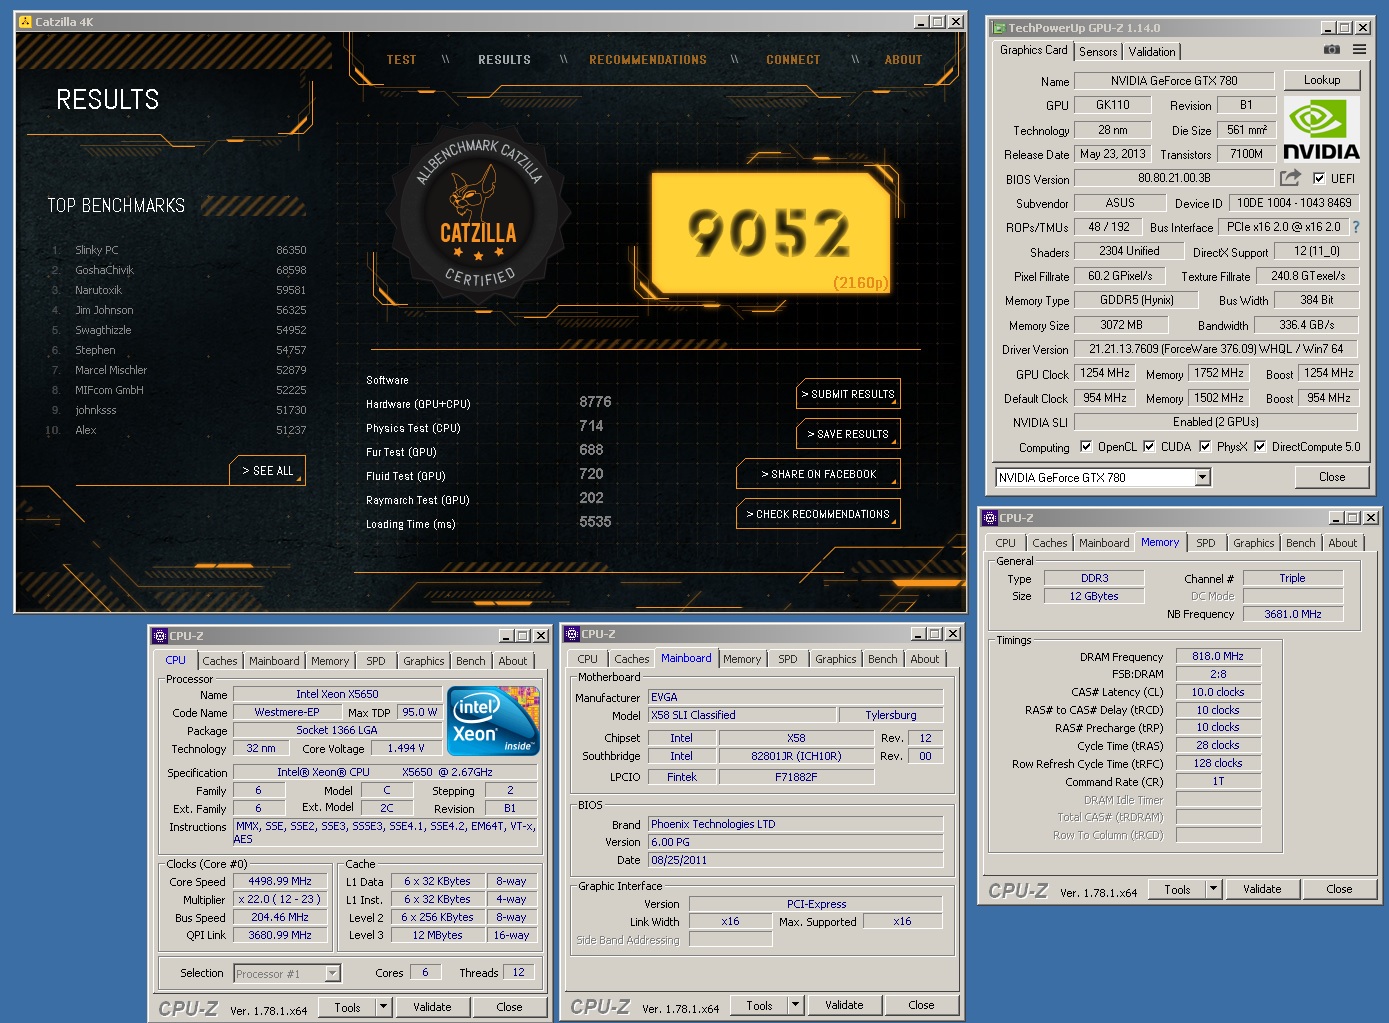1389x1023 pixels.
Task: Click the Catzilla 4K title bar icon
Action: pyautogui.click(x=25, y=21)
